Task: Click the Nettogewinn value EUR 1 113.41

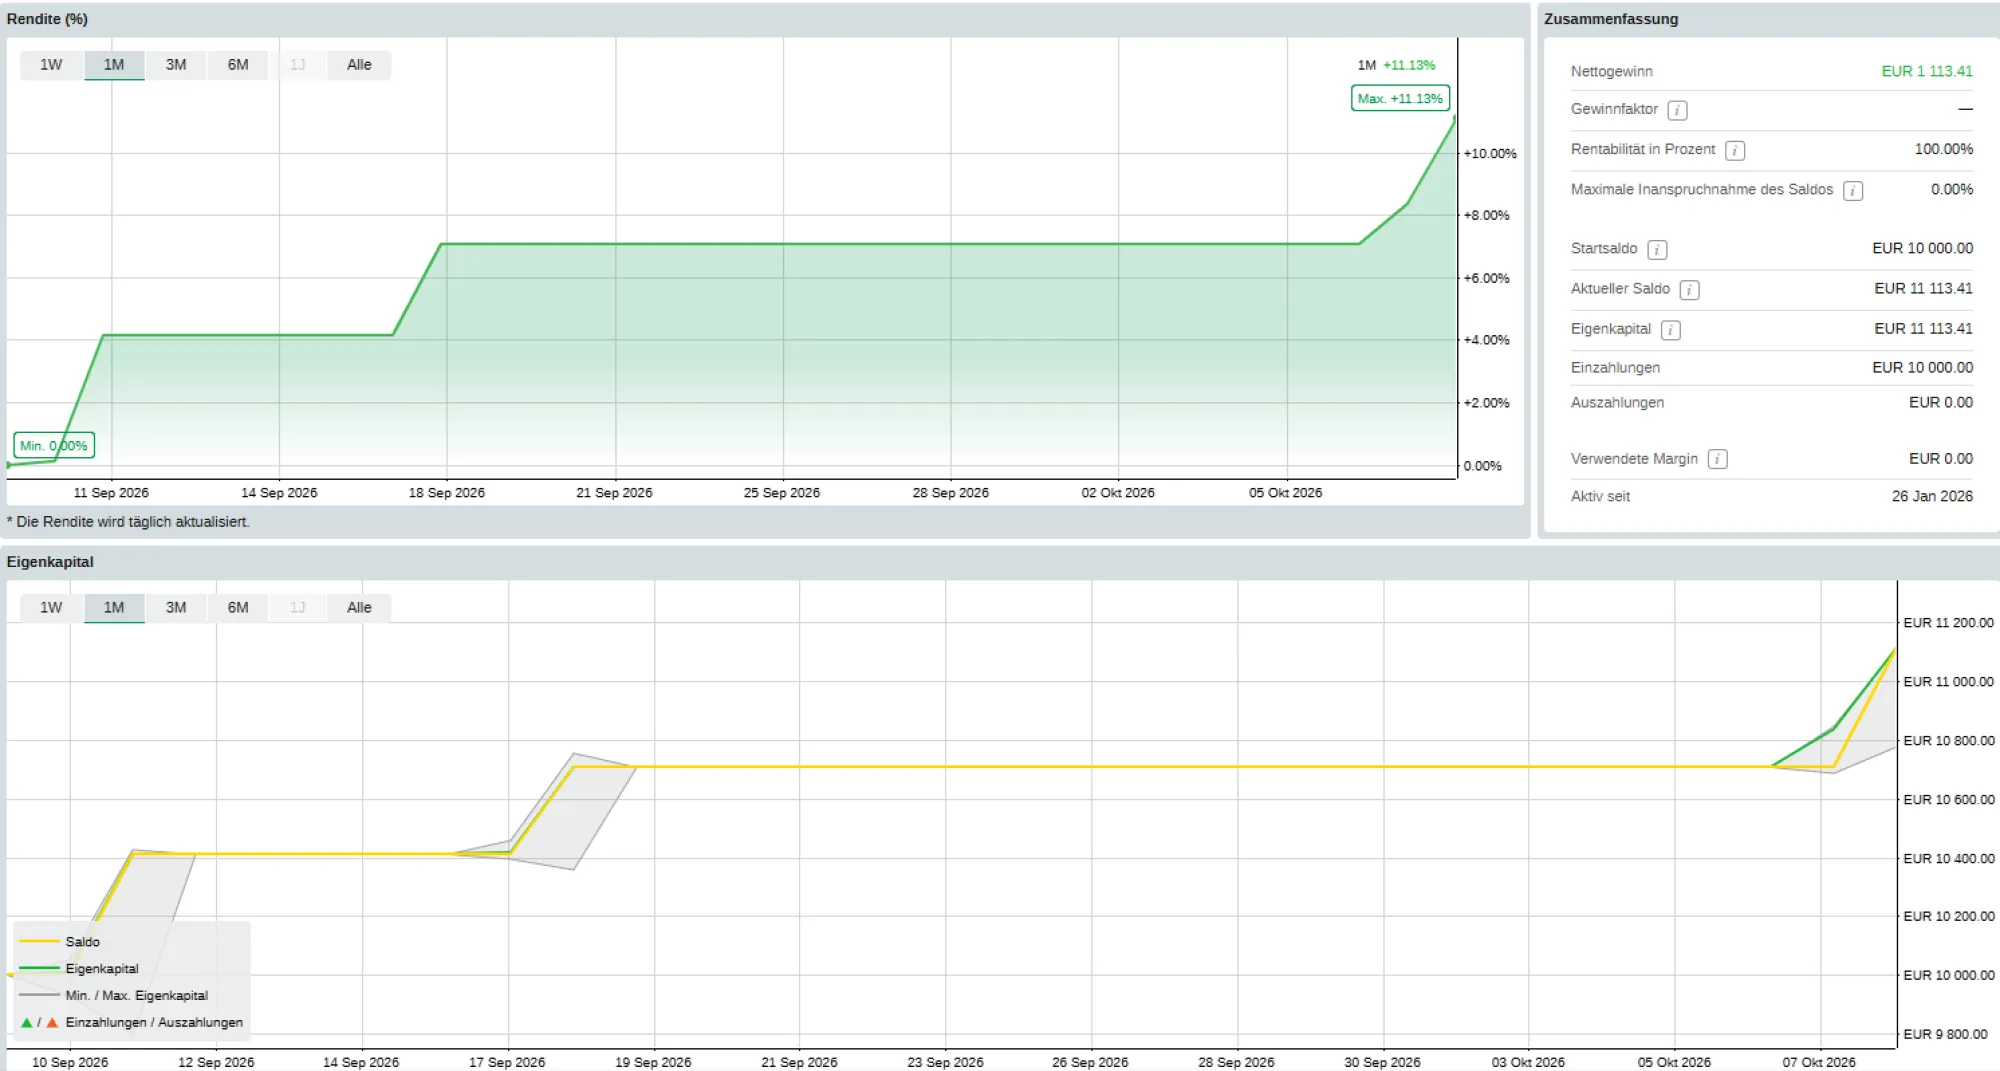Action: 1927,72
